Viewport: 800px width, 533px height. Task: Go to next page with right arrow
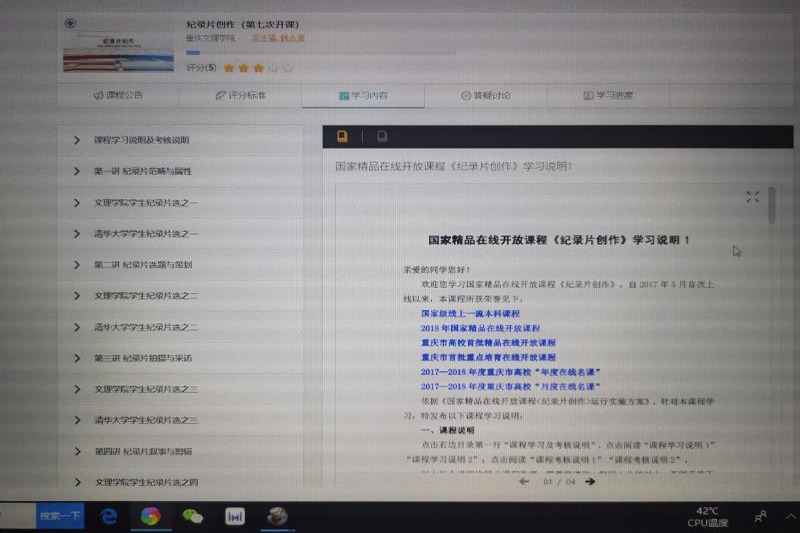tap(590, 481)
